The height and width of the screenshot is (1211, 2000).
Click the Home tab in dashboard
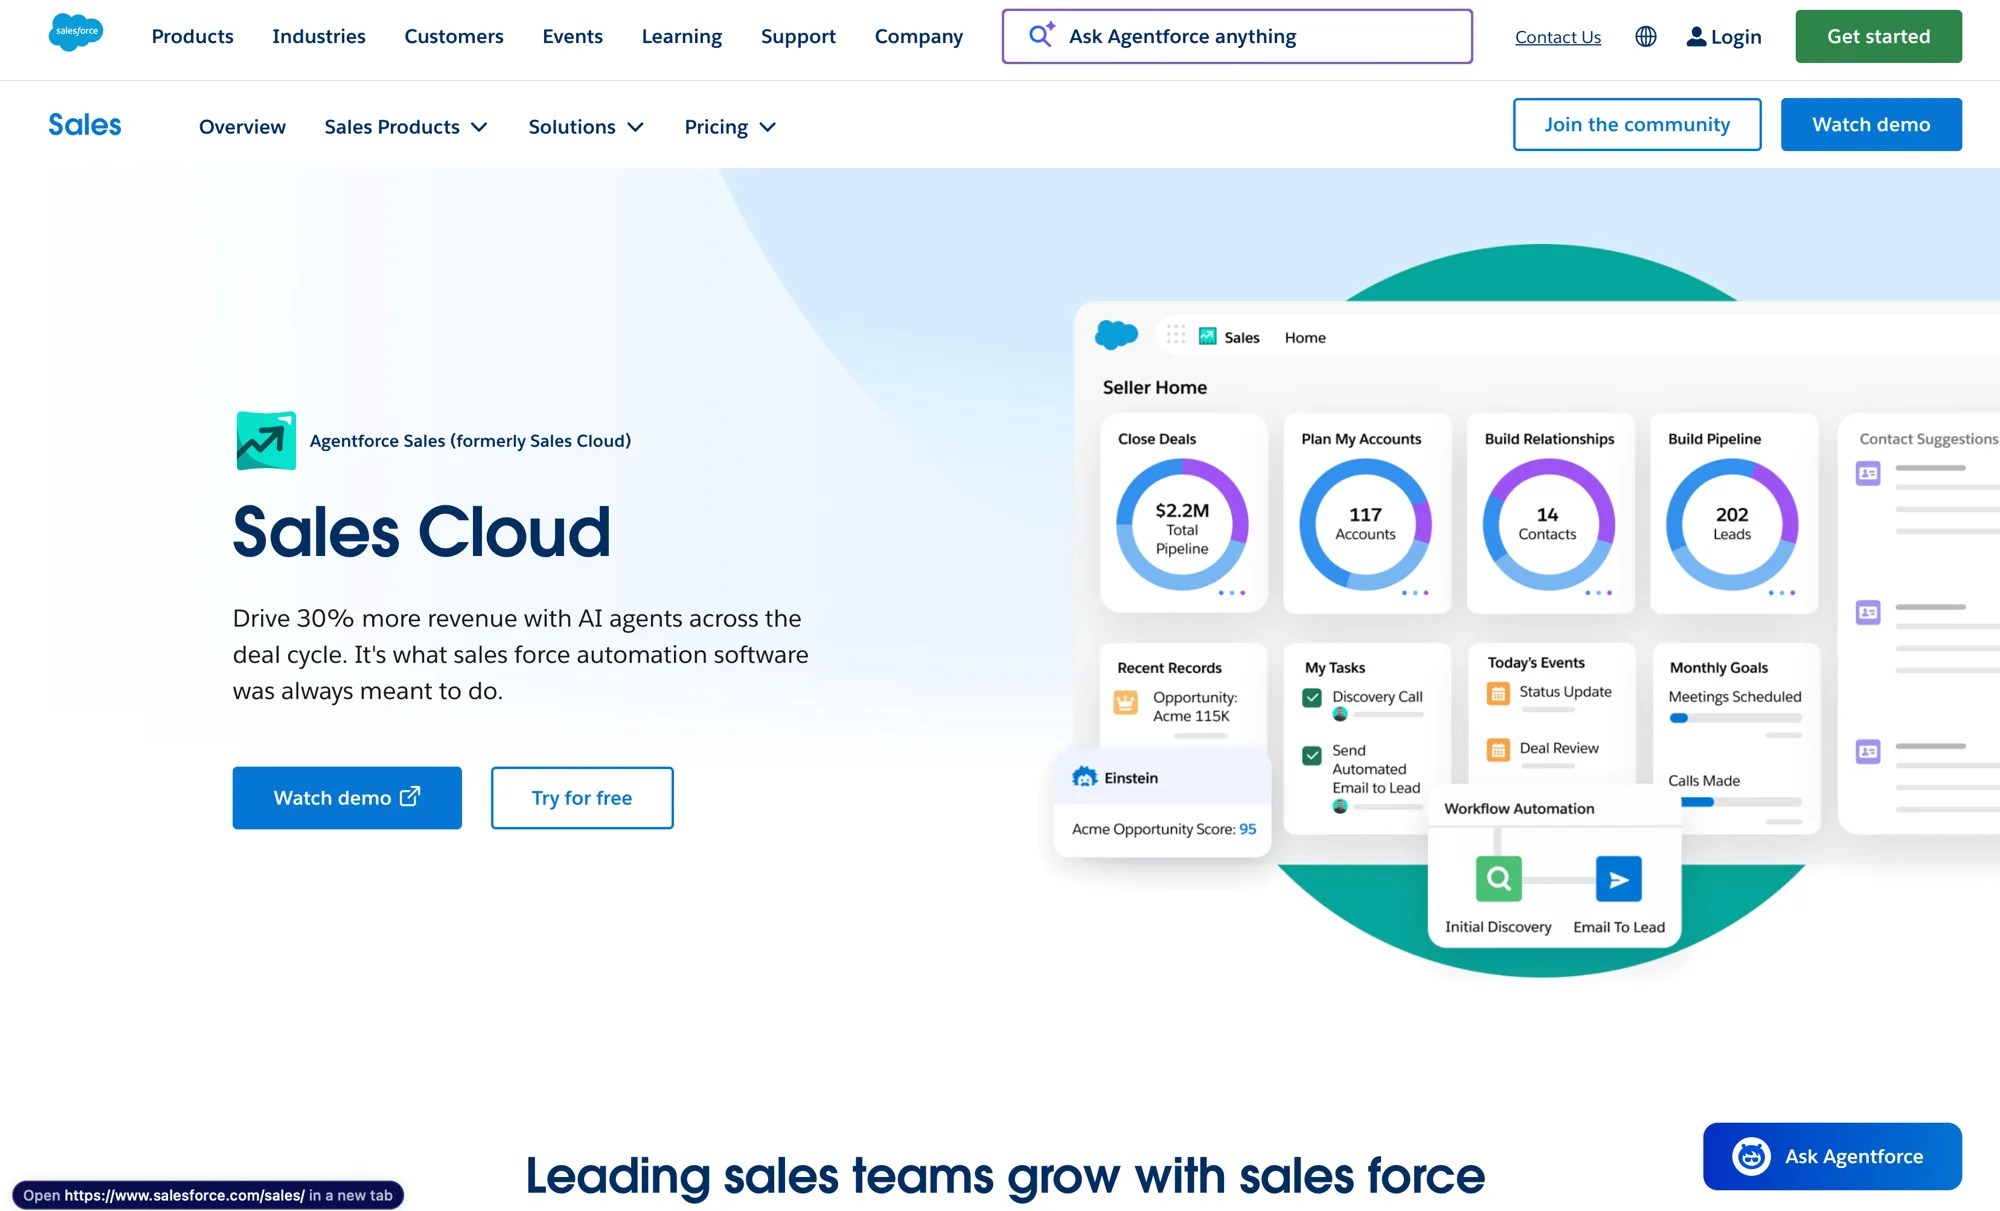(1305, 338)
